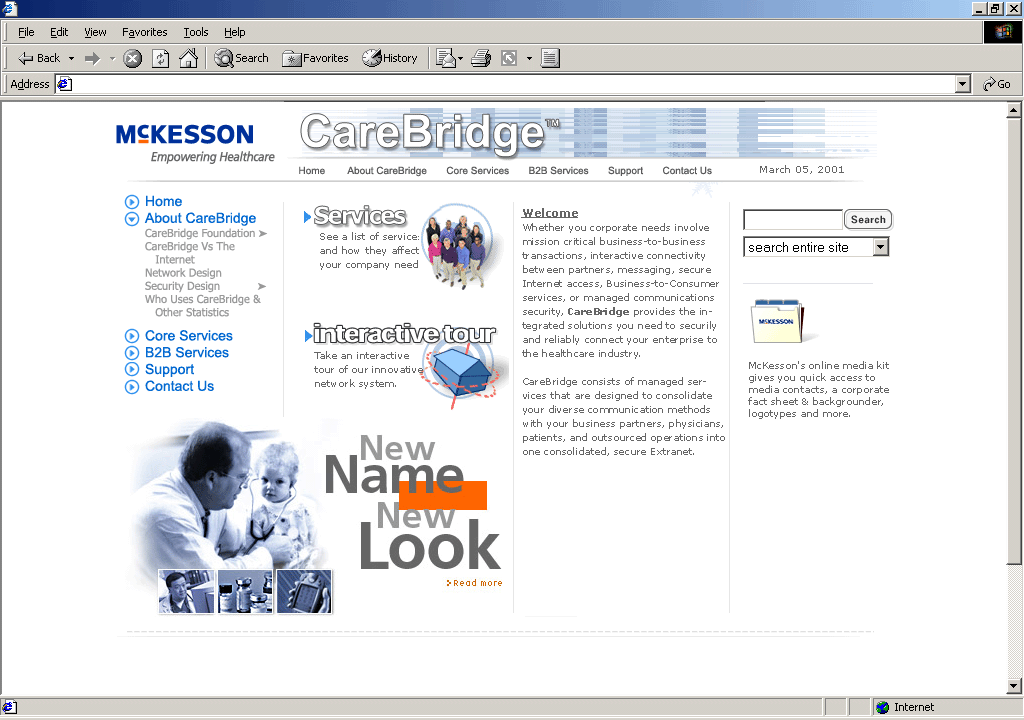The height and width of the screenshot is (720, 1024).
Task: Click the Contact Us sidebar bullet icon
Action: click(132, 387)
